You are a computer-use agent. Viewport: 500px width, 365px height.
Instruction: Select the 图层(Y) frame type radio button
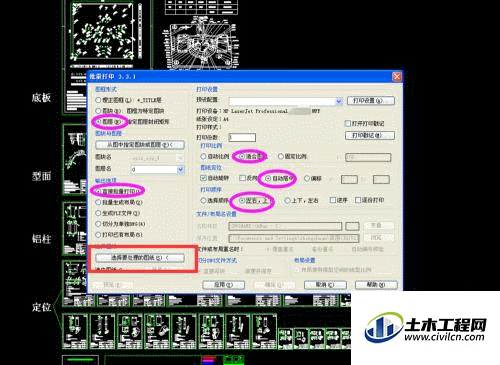(x=98, y=122)
